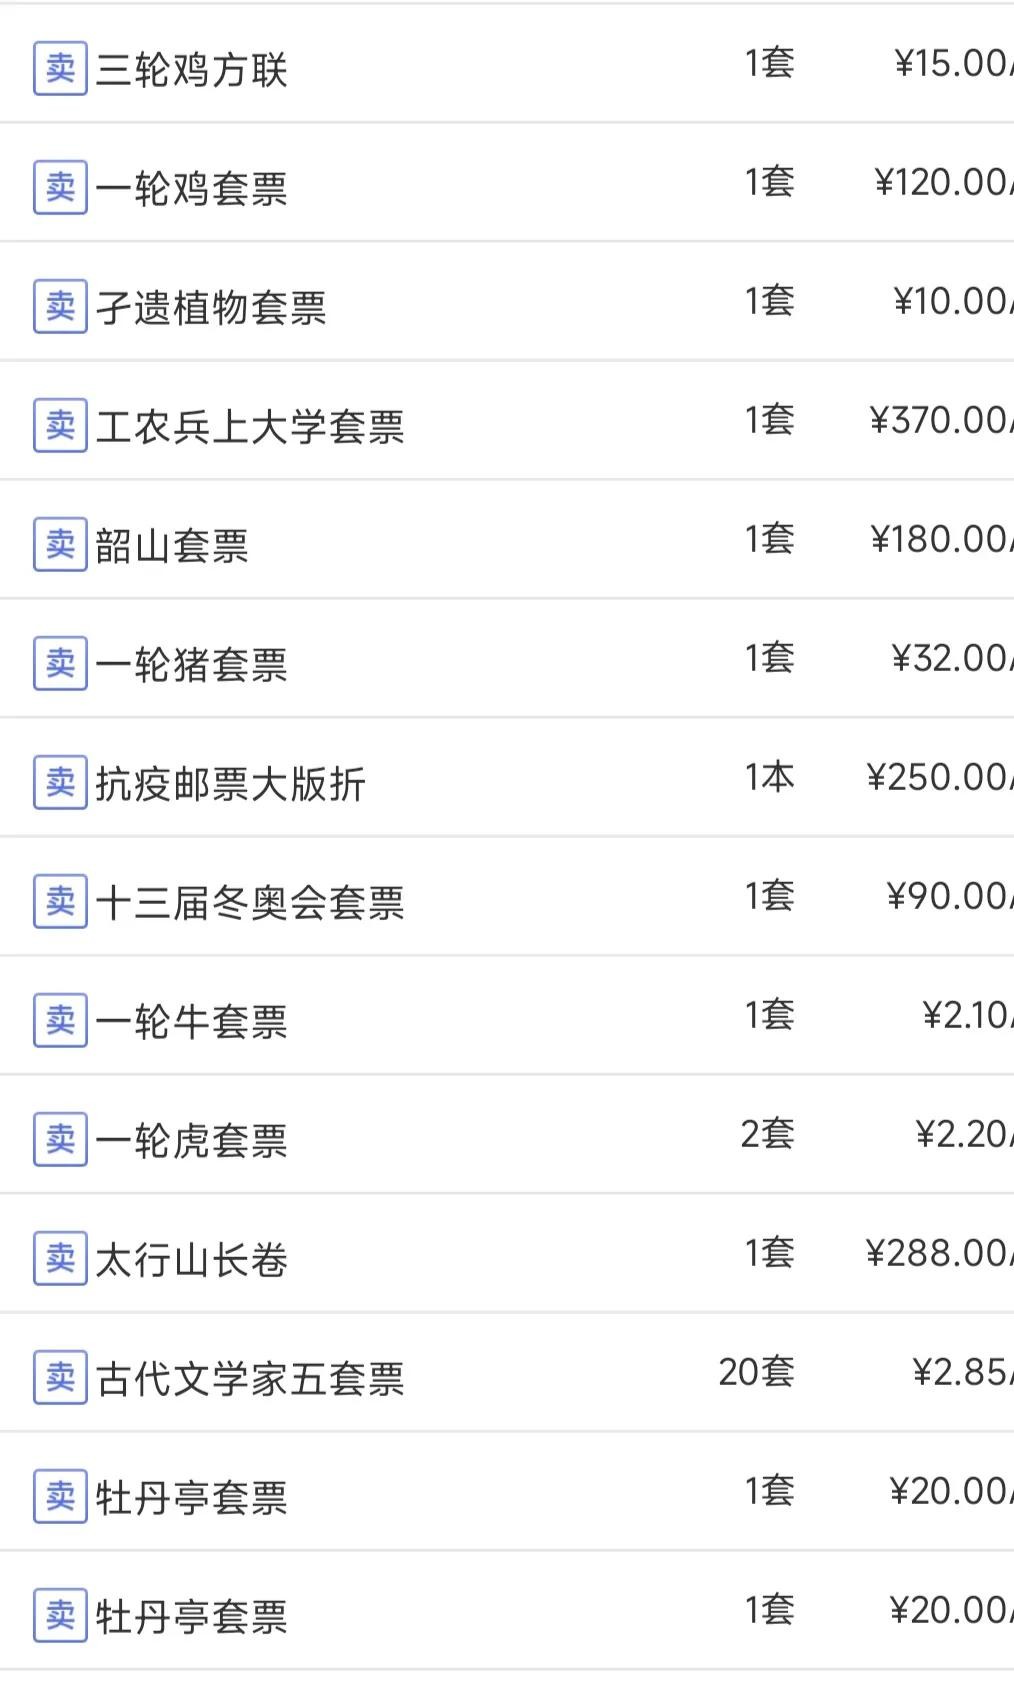Tap the 卖 icon for 十三届冬奥会套票

(60, 901)
